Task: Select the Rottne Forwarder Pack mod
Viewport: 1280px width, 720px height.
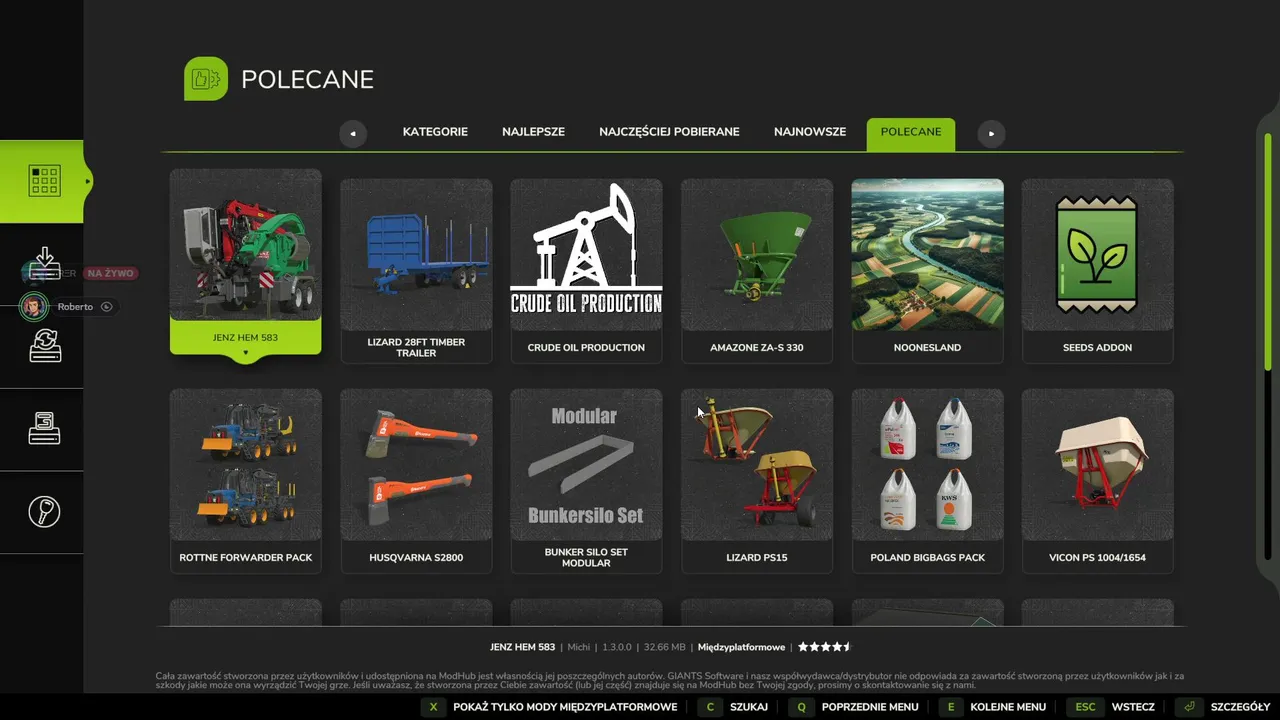Action: coord(245,481)
